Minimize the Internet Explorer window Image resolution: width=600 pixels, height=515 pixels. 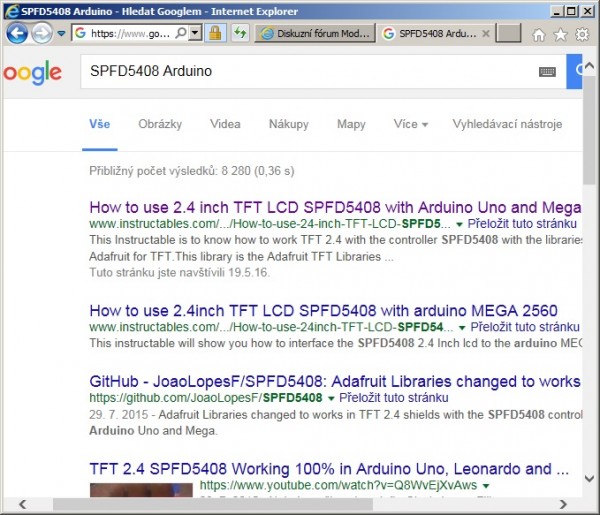click(x=556, y=11)
